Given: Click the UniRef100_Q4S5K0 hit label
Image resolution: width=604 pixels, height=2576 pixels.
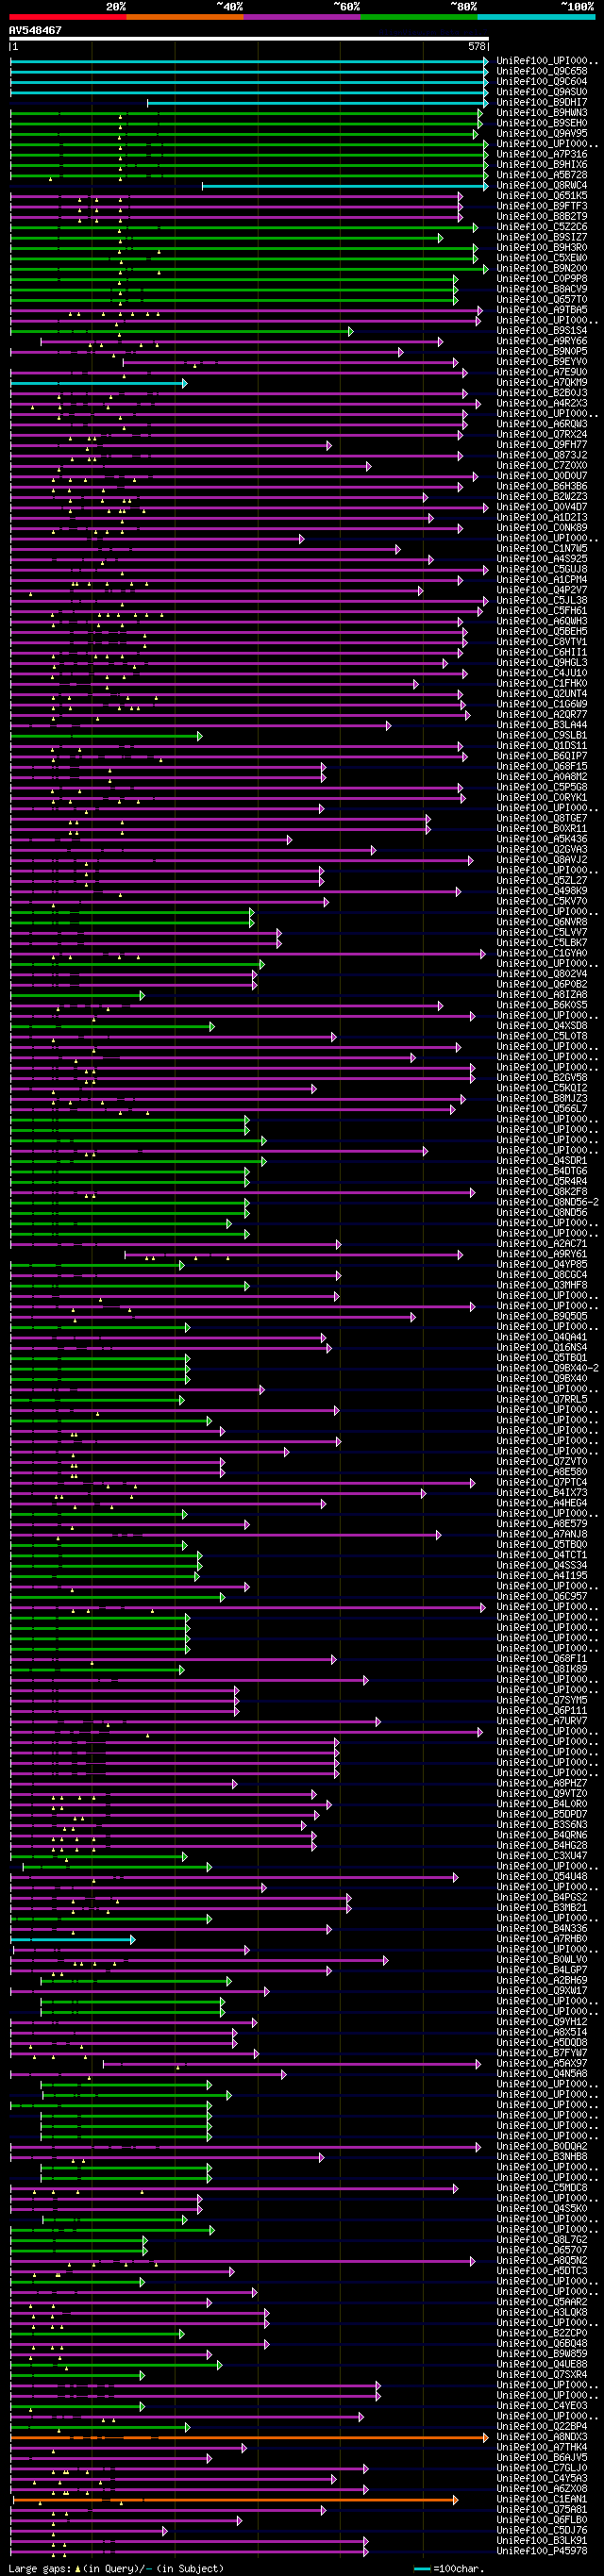Looking at the screenshot, I should (542, 2209).
